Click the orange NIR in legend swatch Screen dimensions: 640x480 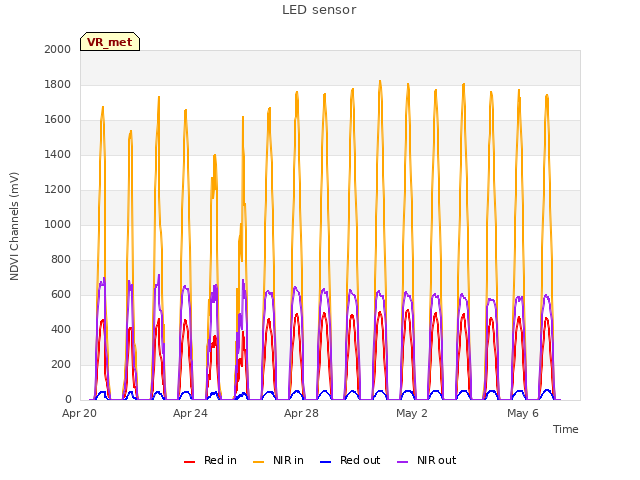click(258, 462)
